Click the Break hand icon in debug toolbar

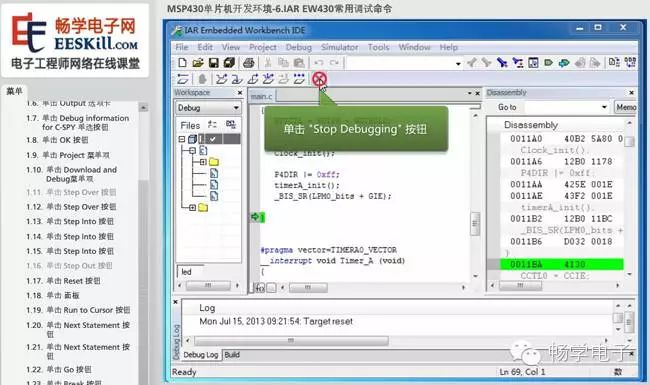tap(202, 79)
